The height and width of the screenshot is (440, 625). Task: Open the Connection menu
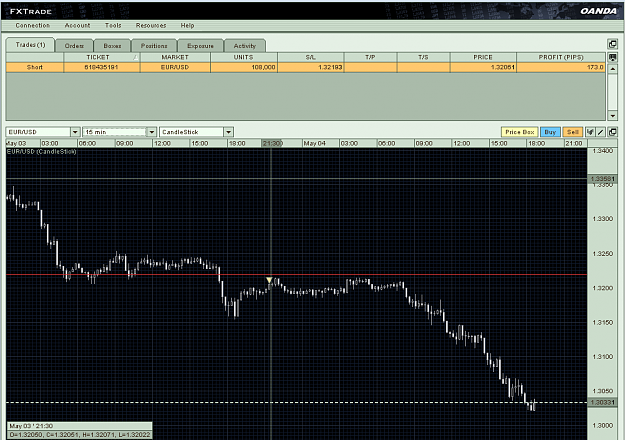pyautogui.click(x=33, y=26)
